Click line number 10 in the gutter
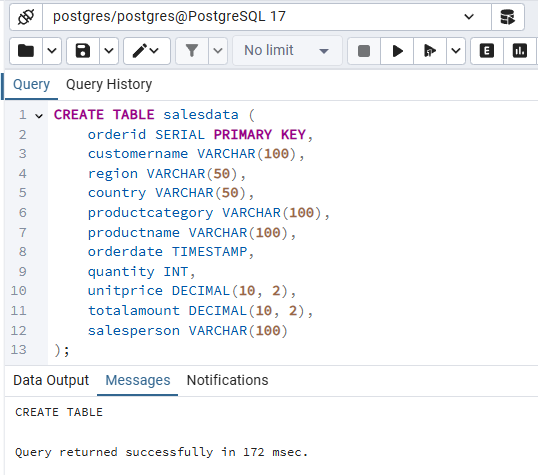Screen dimensions: 538x475 [x=19, y=291]
